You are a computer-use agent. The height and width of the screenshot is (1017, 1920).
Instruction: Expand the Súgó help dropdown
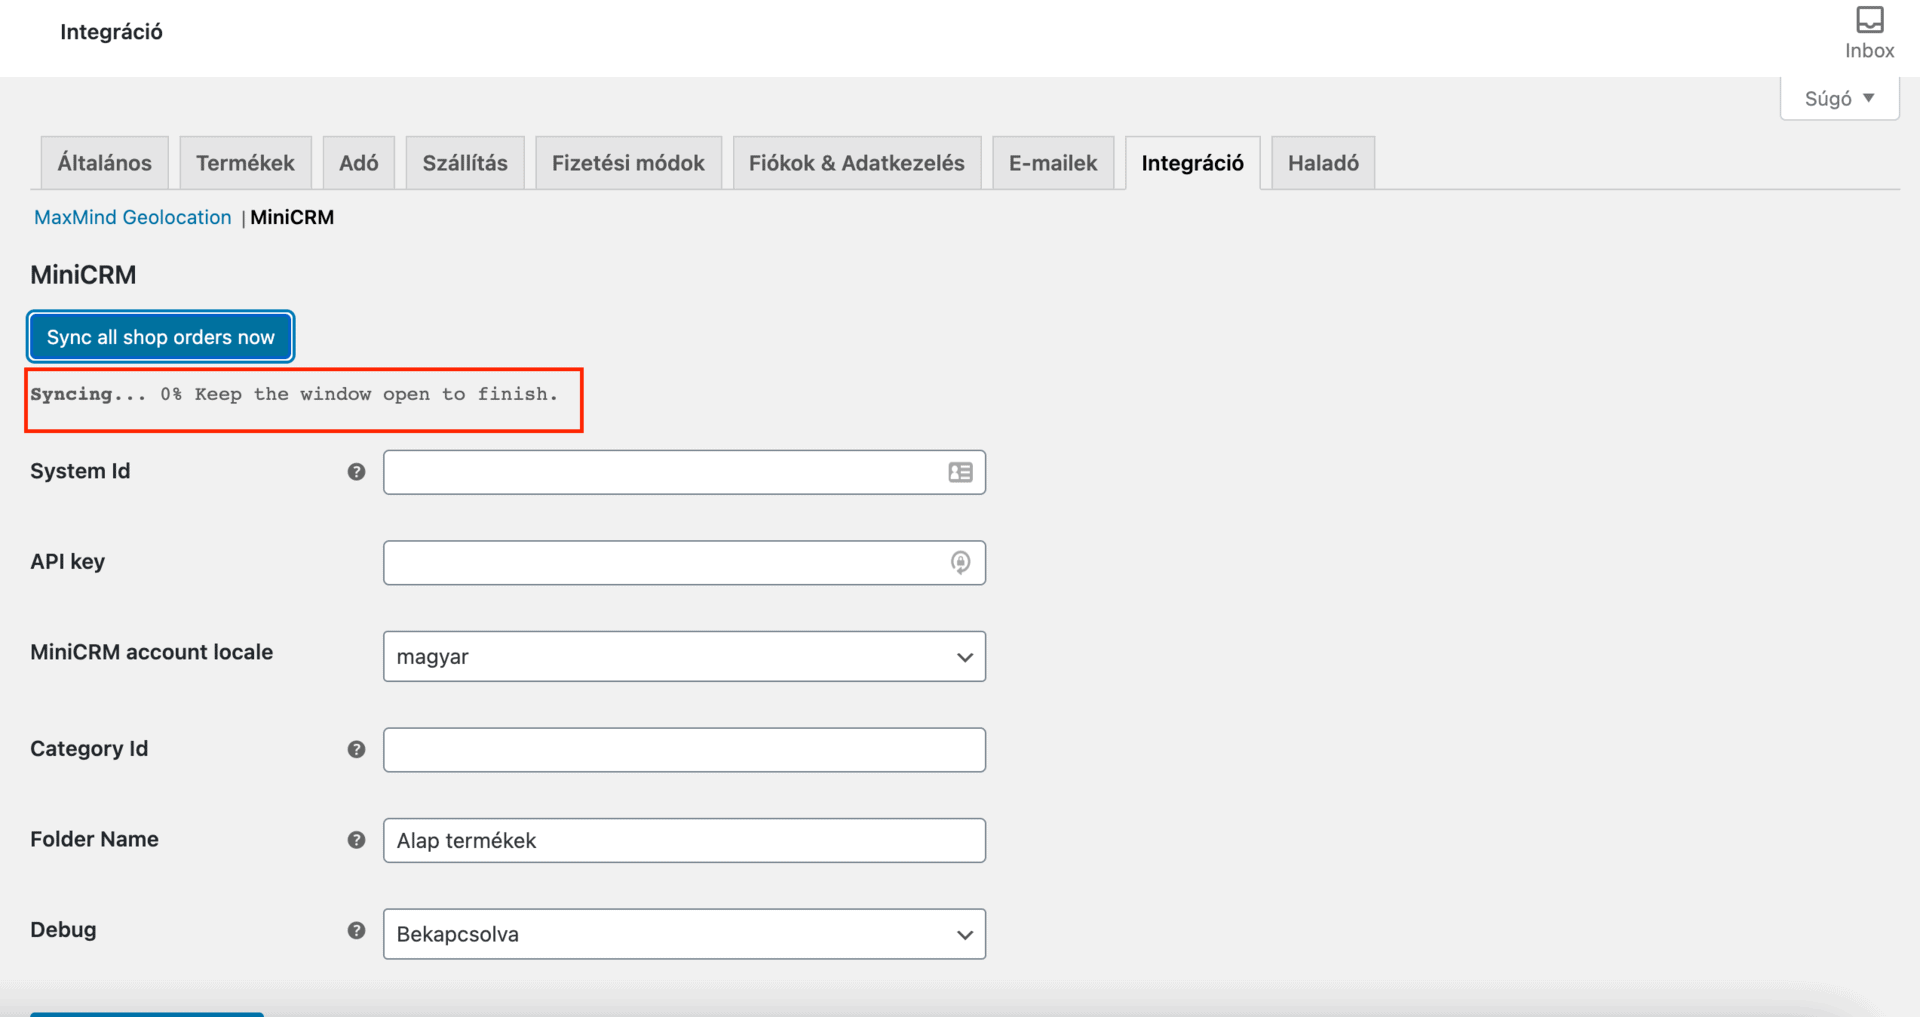coord(1839,98)
